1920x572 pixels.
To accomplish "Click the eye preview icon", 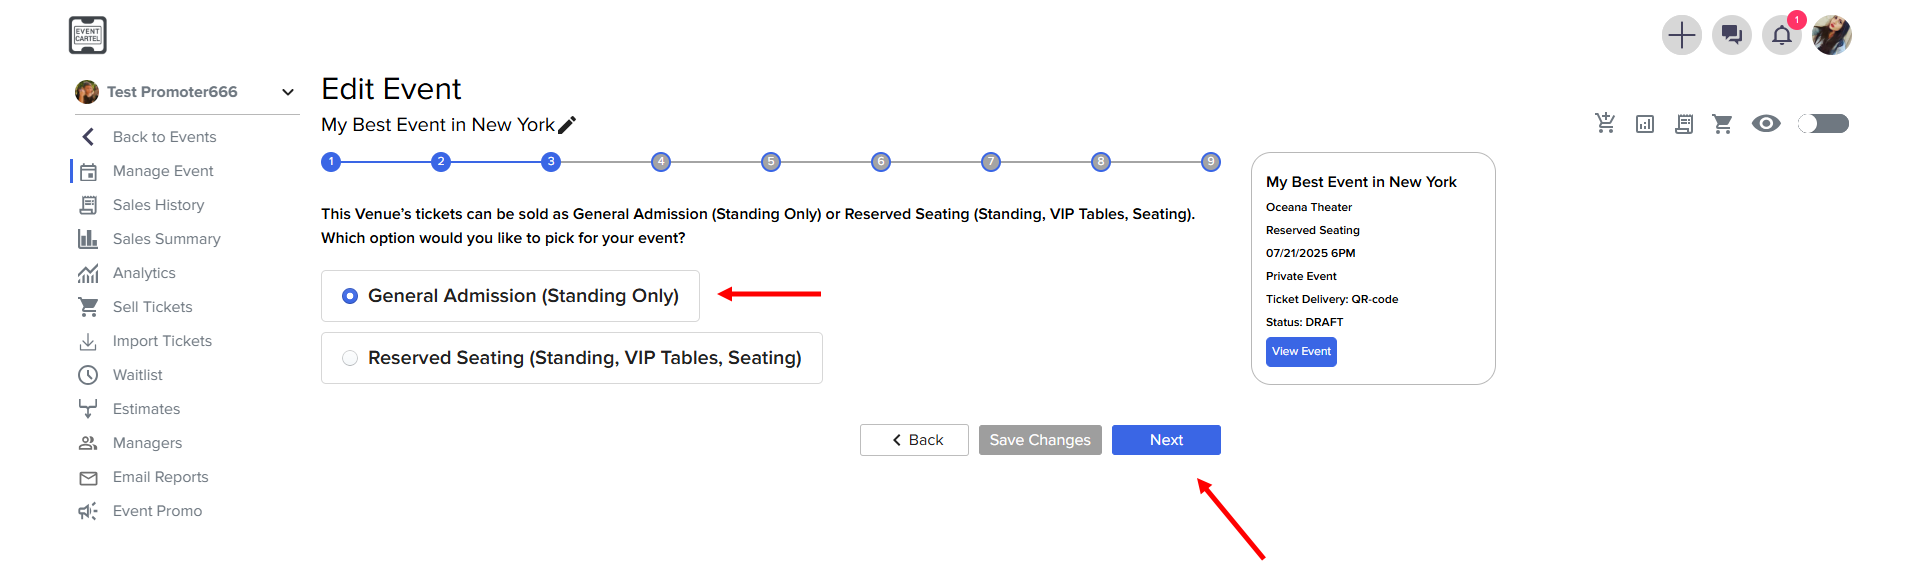I will (x=1766, y=123).
